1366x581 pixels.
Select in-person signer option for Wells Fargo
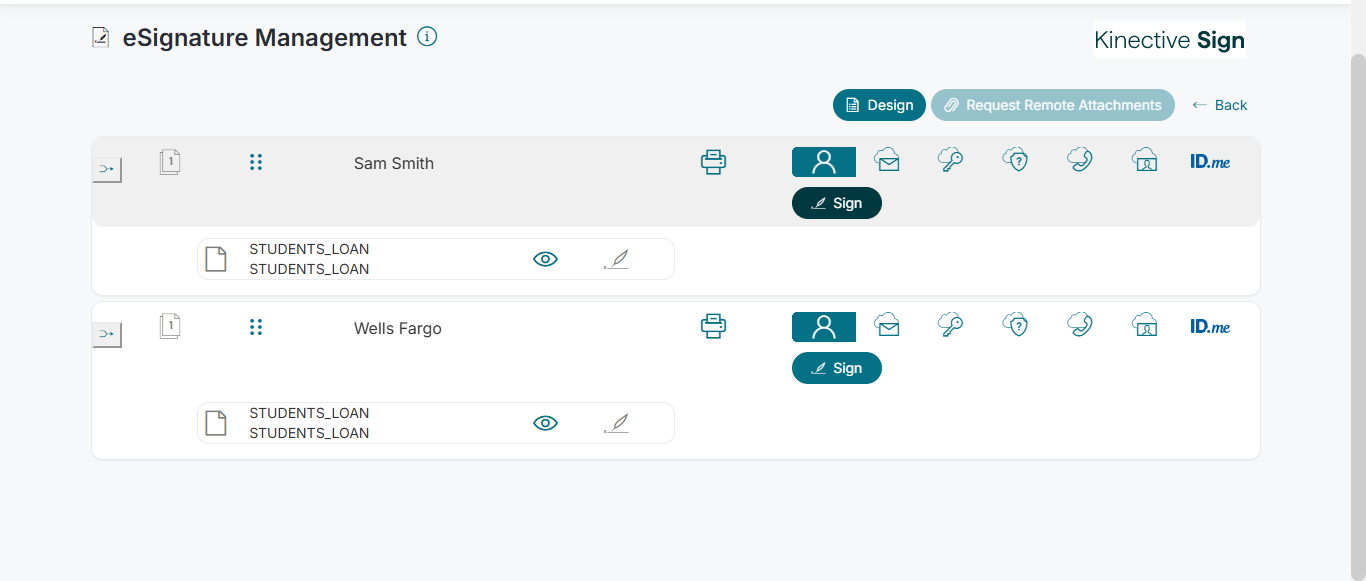pos(824,327)
